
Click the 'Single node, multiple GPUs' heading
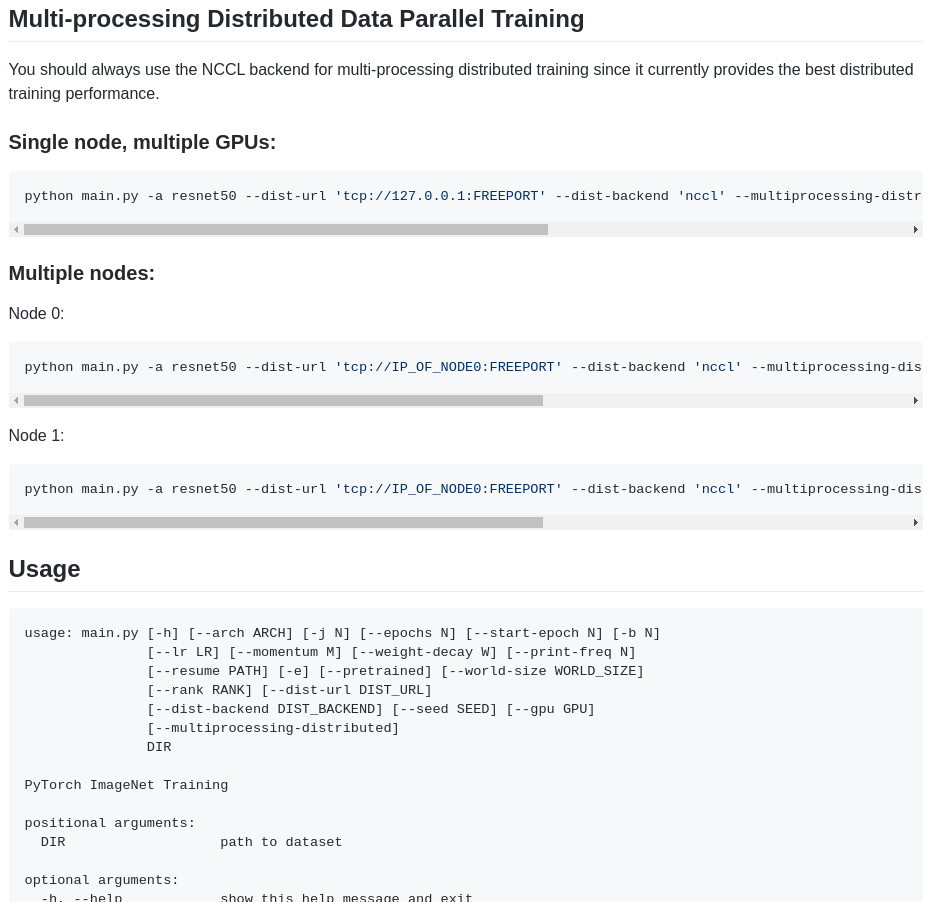click(x=142, y=142)
